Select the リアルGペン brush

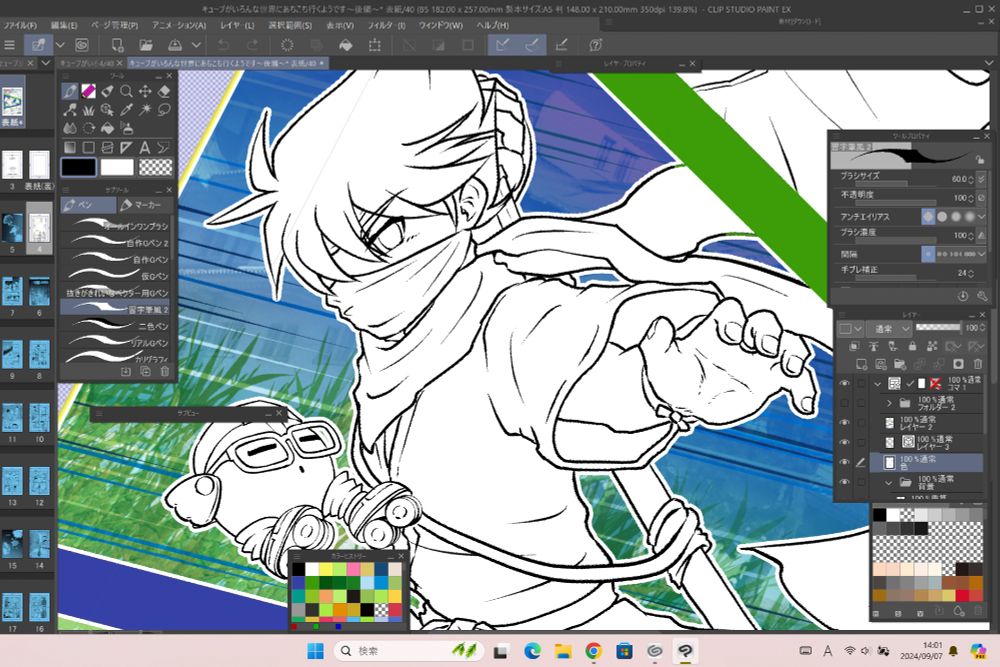coord(115,342)
